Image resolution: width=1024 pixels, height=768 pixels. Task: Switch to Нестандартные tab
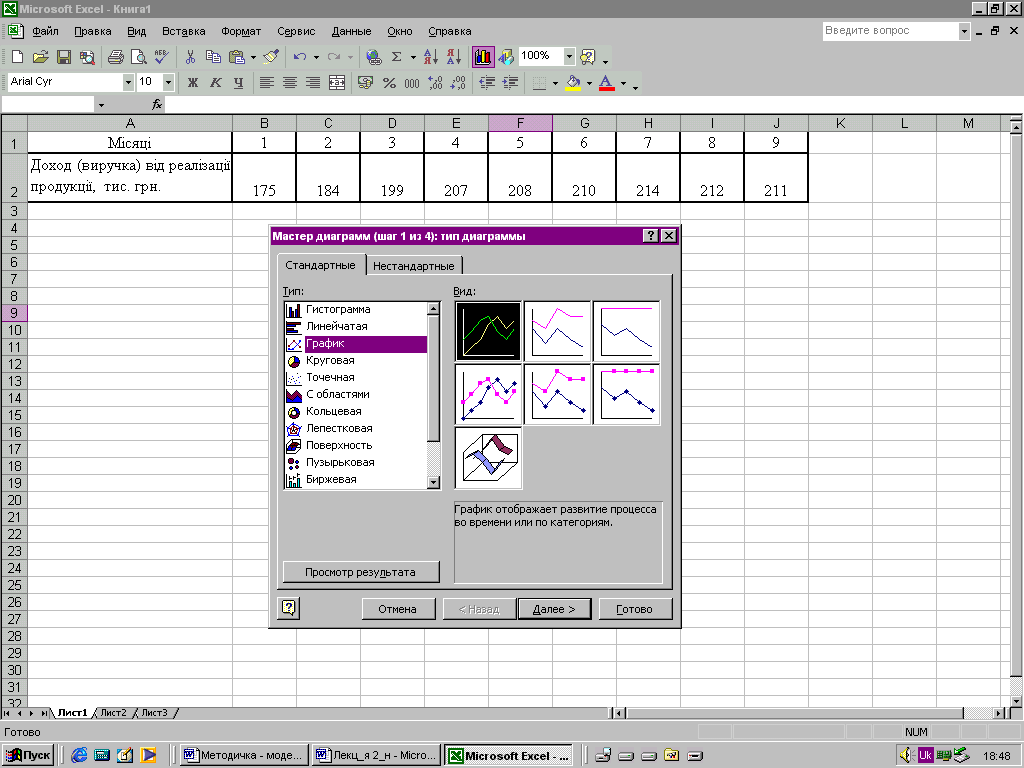tap(413, 266)
